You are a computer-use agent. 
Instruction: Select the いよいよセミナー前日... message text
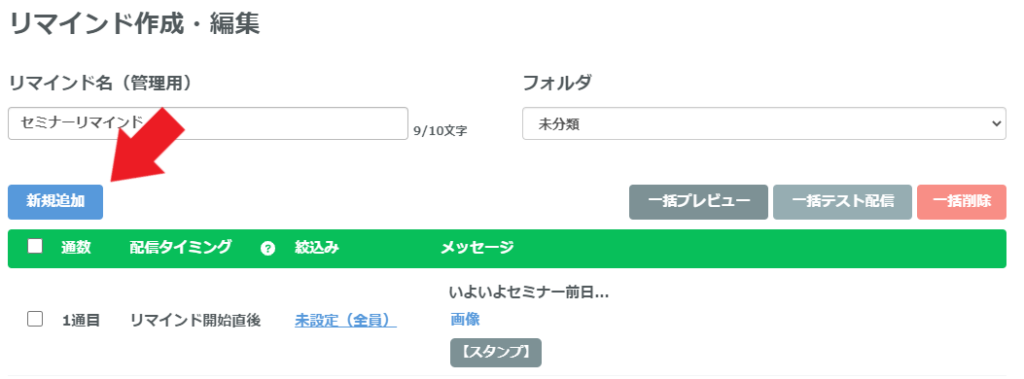[529, 293]
